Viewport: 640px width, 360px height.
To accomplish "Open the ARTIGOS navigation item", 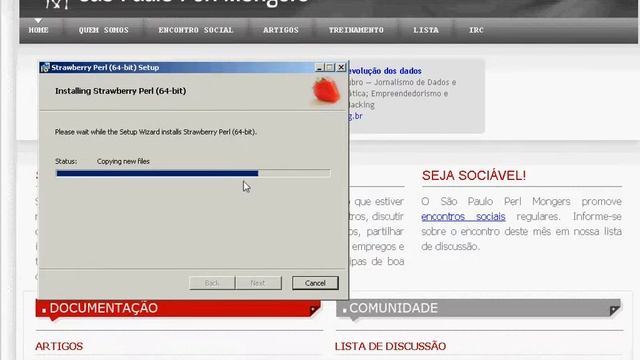I will point(281,30).
